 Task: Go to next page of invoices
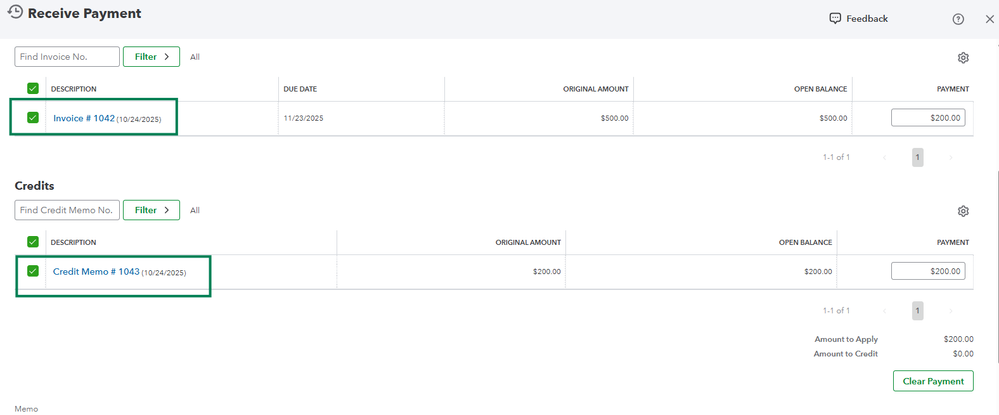point(950,157)
